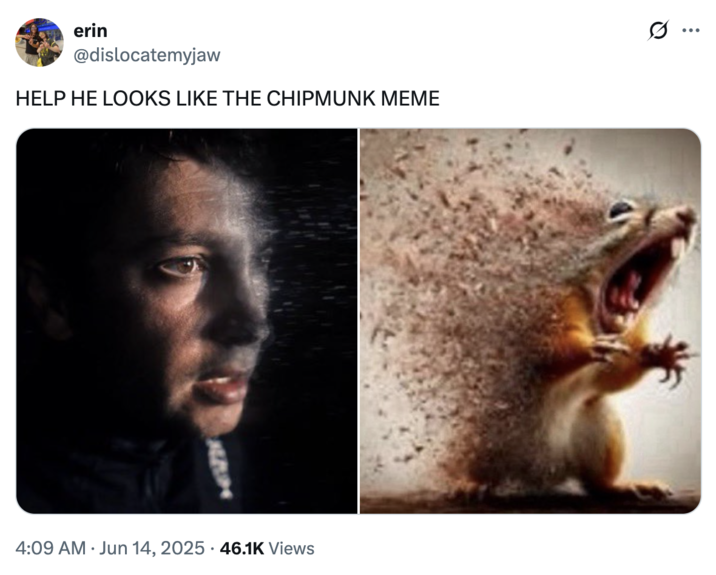The width and height of the screenshot is (716, 575).
Task: Click the word MEME in the tweet
Action: click(x=414, y=99)
